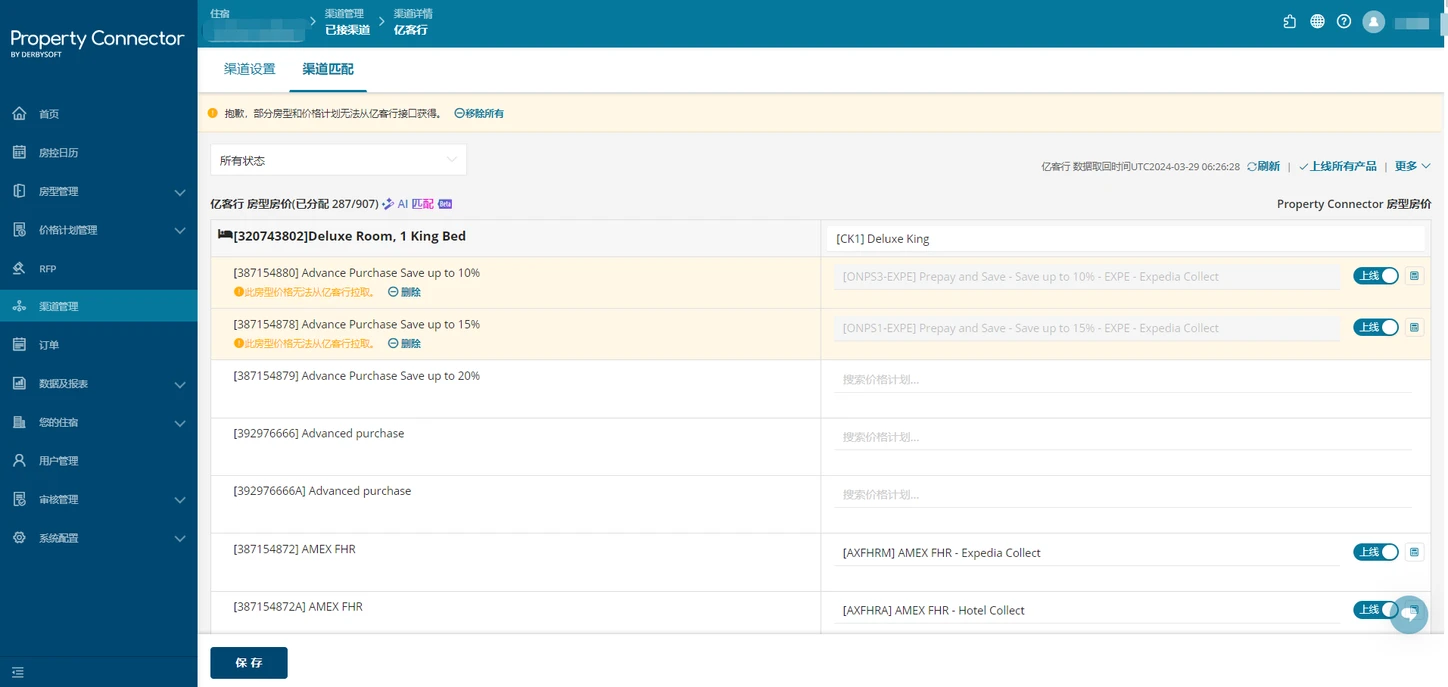
Task: Select the 渠道匹配 tab
Action: pyautogui.click(x=328, y=69)
